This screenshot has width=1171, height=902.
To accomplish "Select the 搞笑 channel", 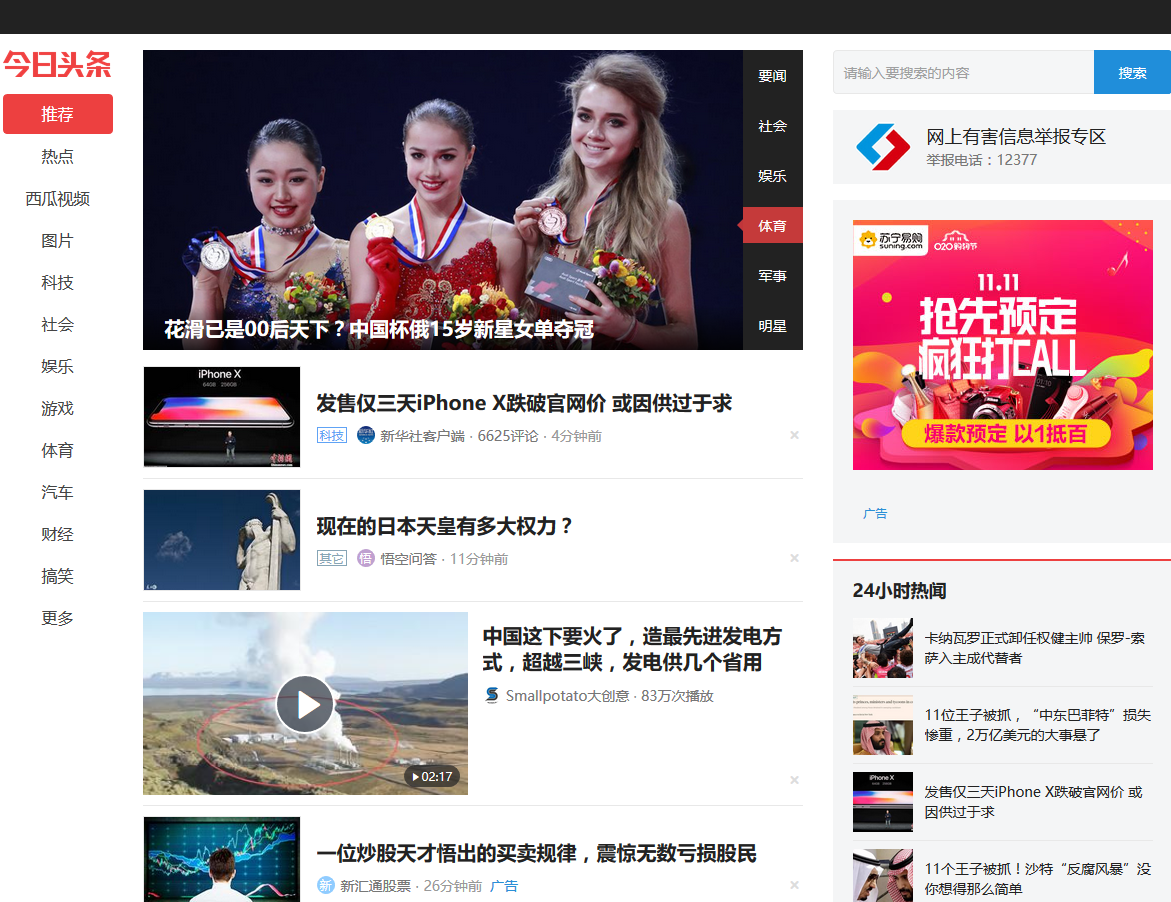I will coord(58,576).
